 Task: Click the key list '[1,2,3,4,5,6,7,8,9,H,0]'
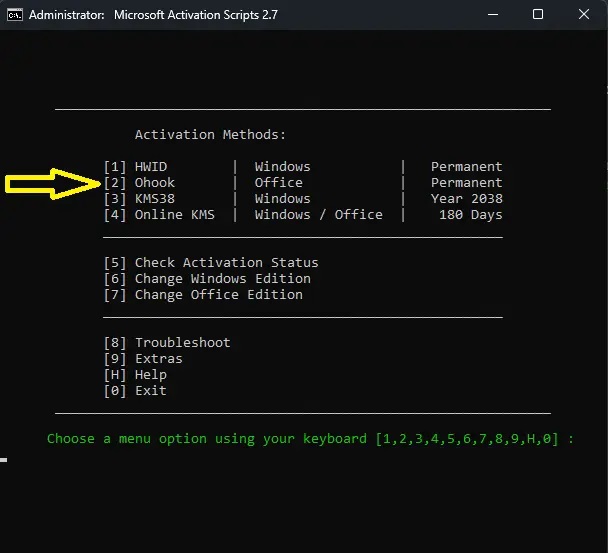click(467, 439)
